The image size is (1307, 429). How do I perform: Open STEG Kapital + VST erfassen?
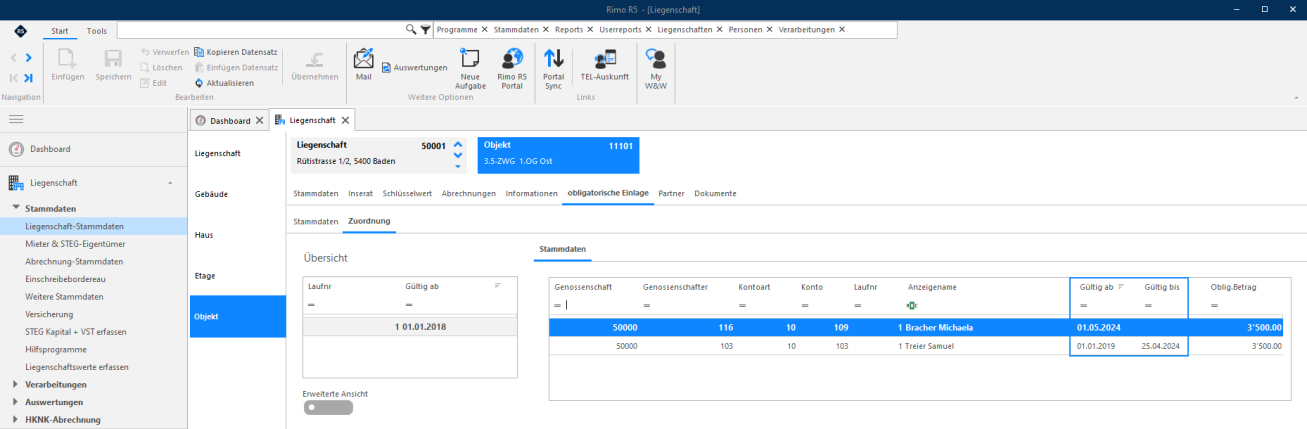coord(94,332)
